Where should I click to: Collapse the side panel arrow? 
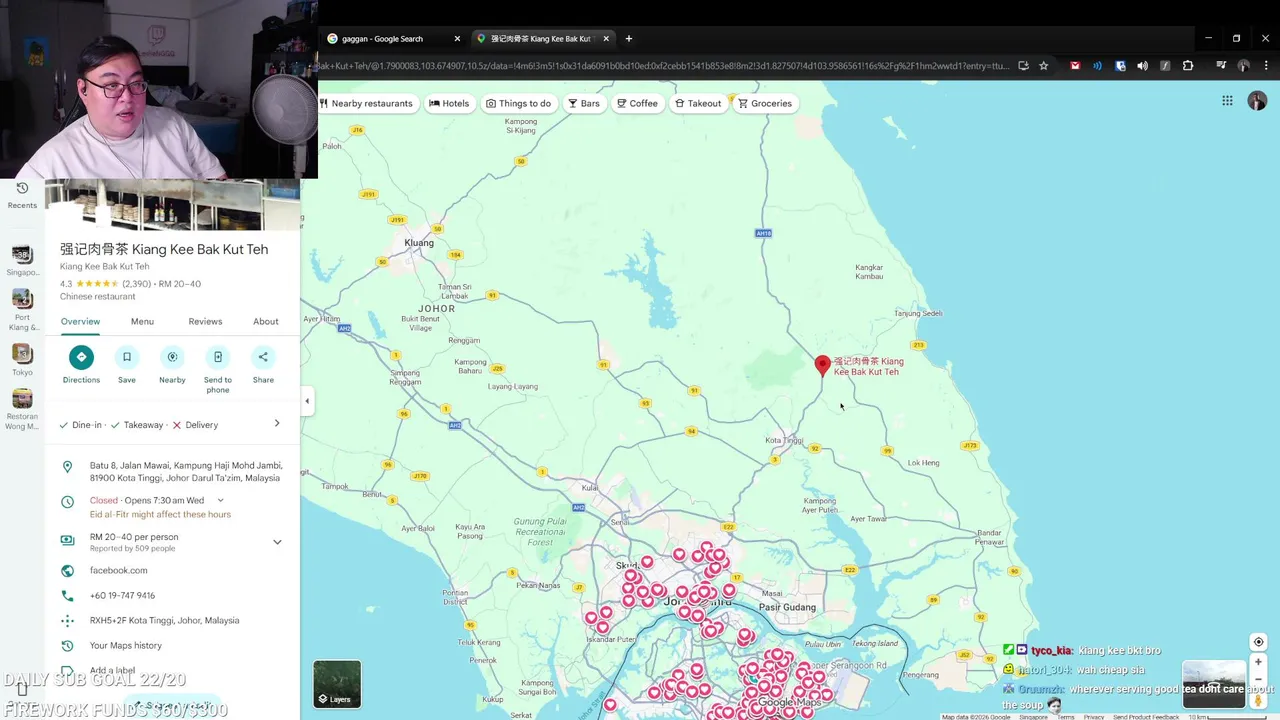307,401
